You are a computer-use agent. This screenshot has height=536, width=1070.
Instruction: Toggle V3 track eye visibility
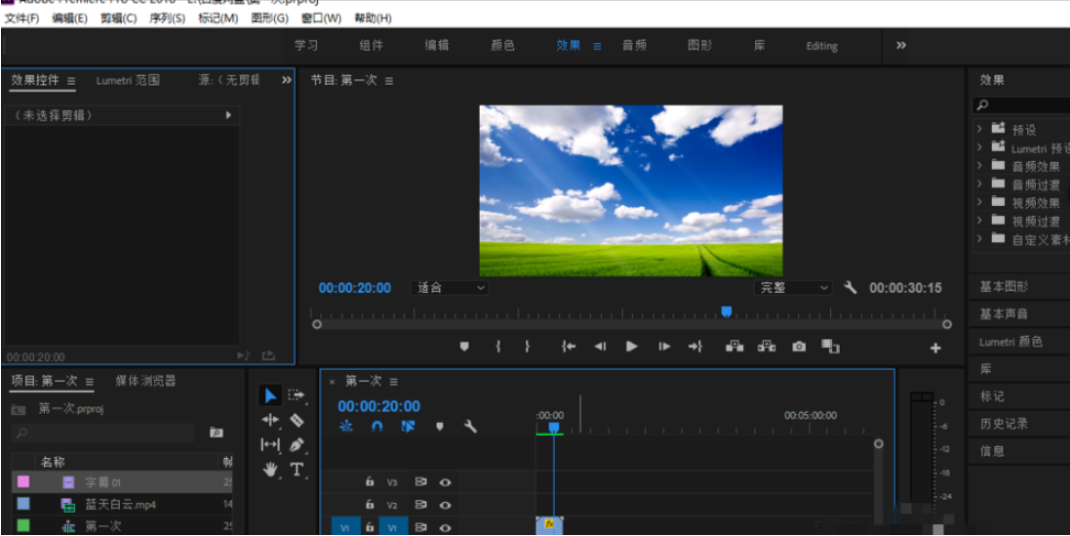[445, 482]
